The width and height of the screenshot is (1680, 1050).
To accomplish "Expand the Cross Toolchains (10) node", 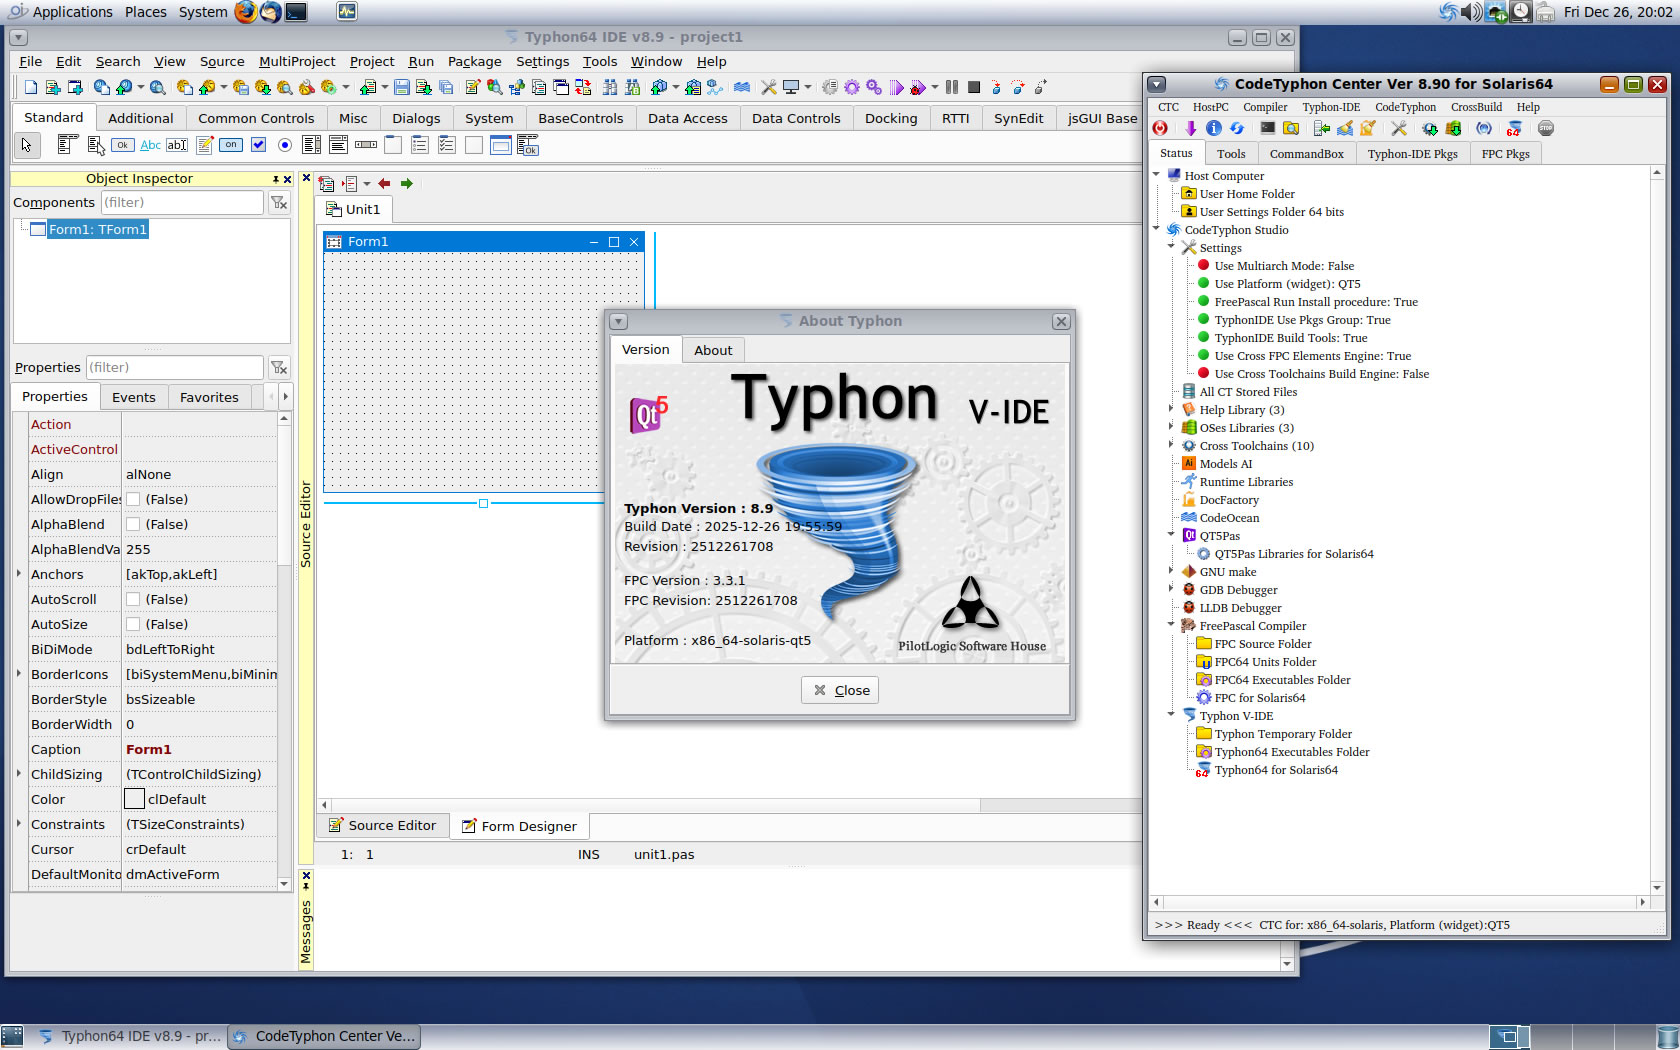I will (1171, 445).
